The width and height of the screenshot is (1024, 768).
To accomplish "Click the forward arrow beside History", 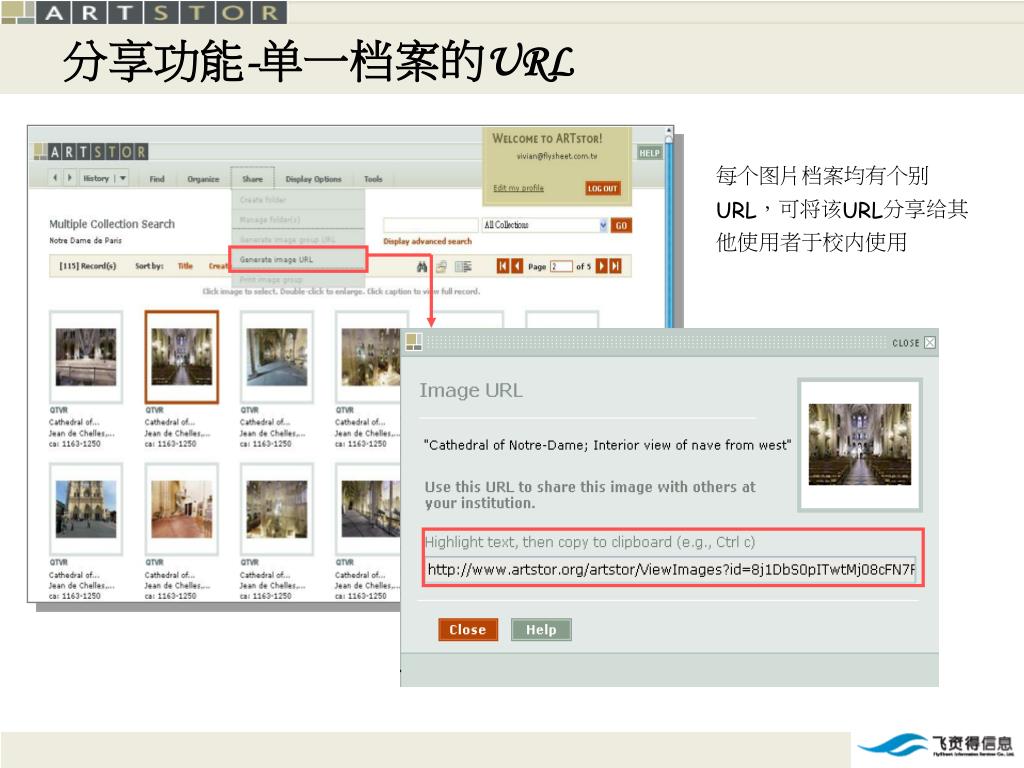I will pos(69,178).
